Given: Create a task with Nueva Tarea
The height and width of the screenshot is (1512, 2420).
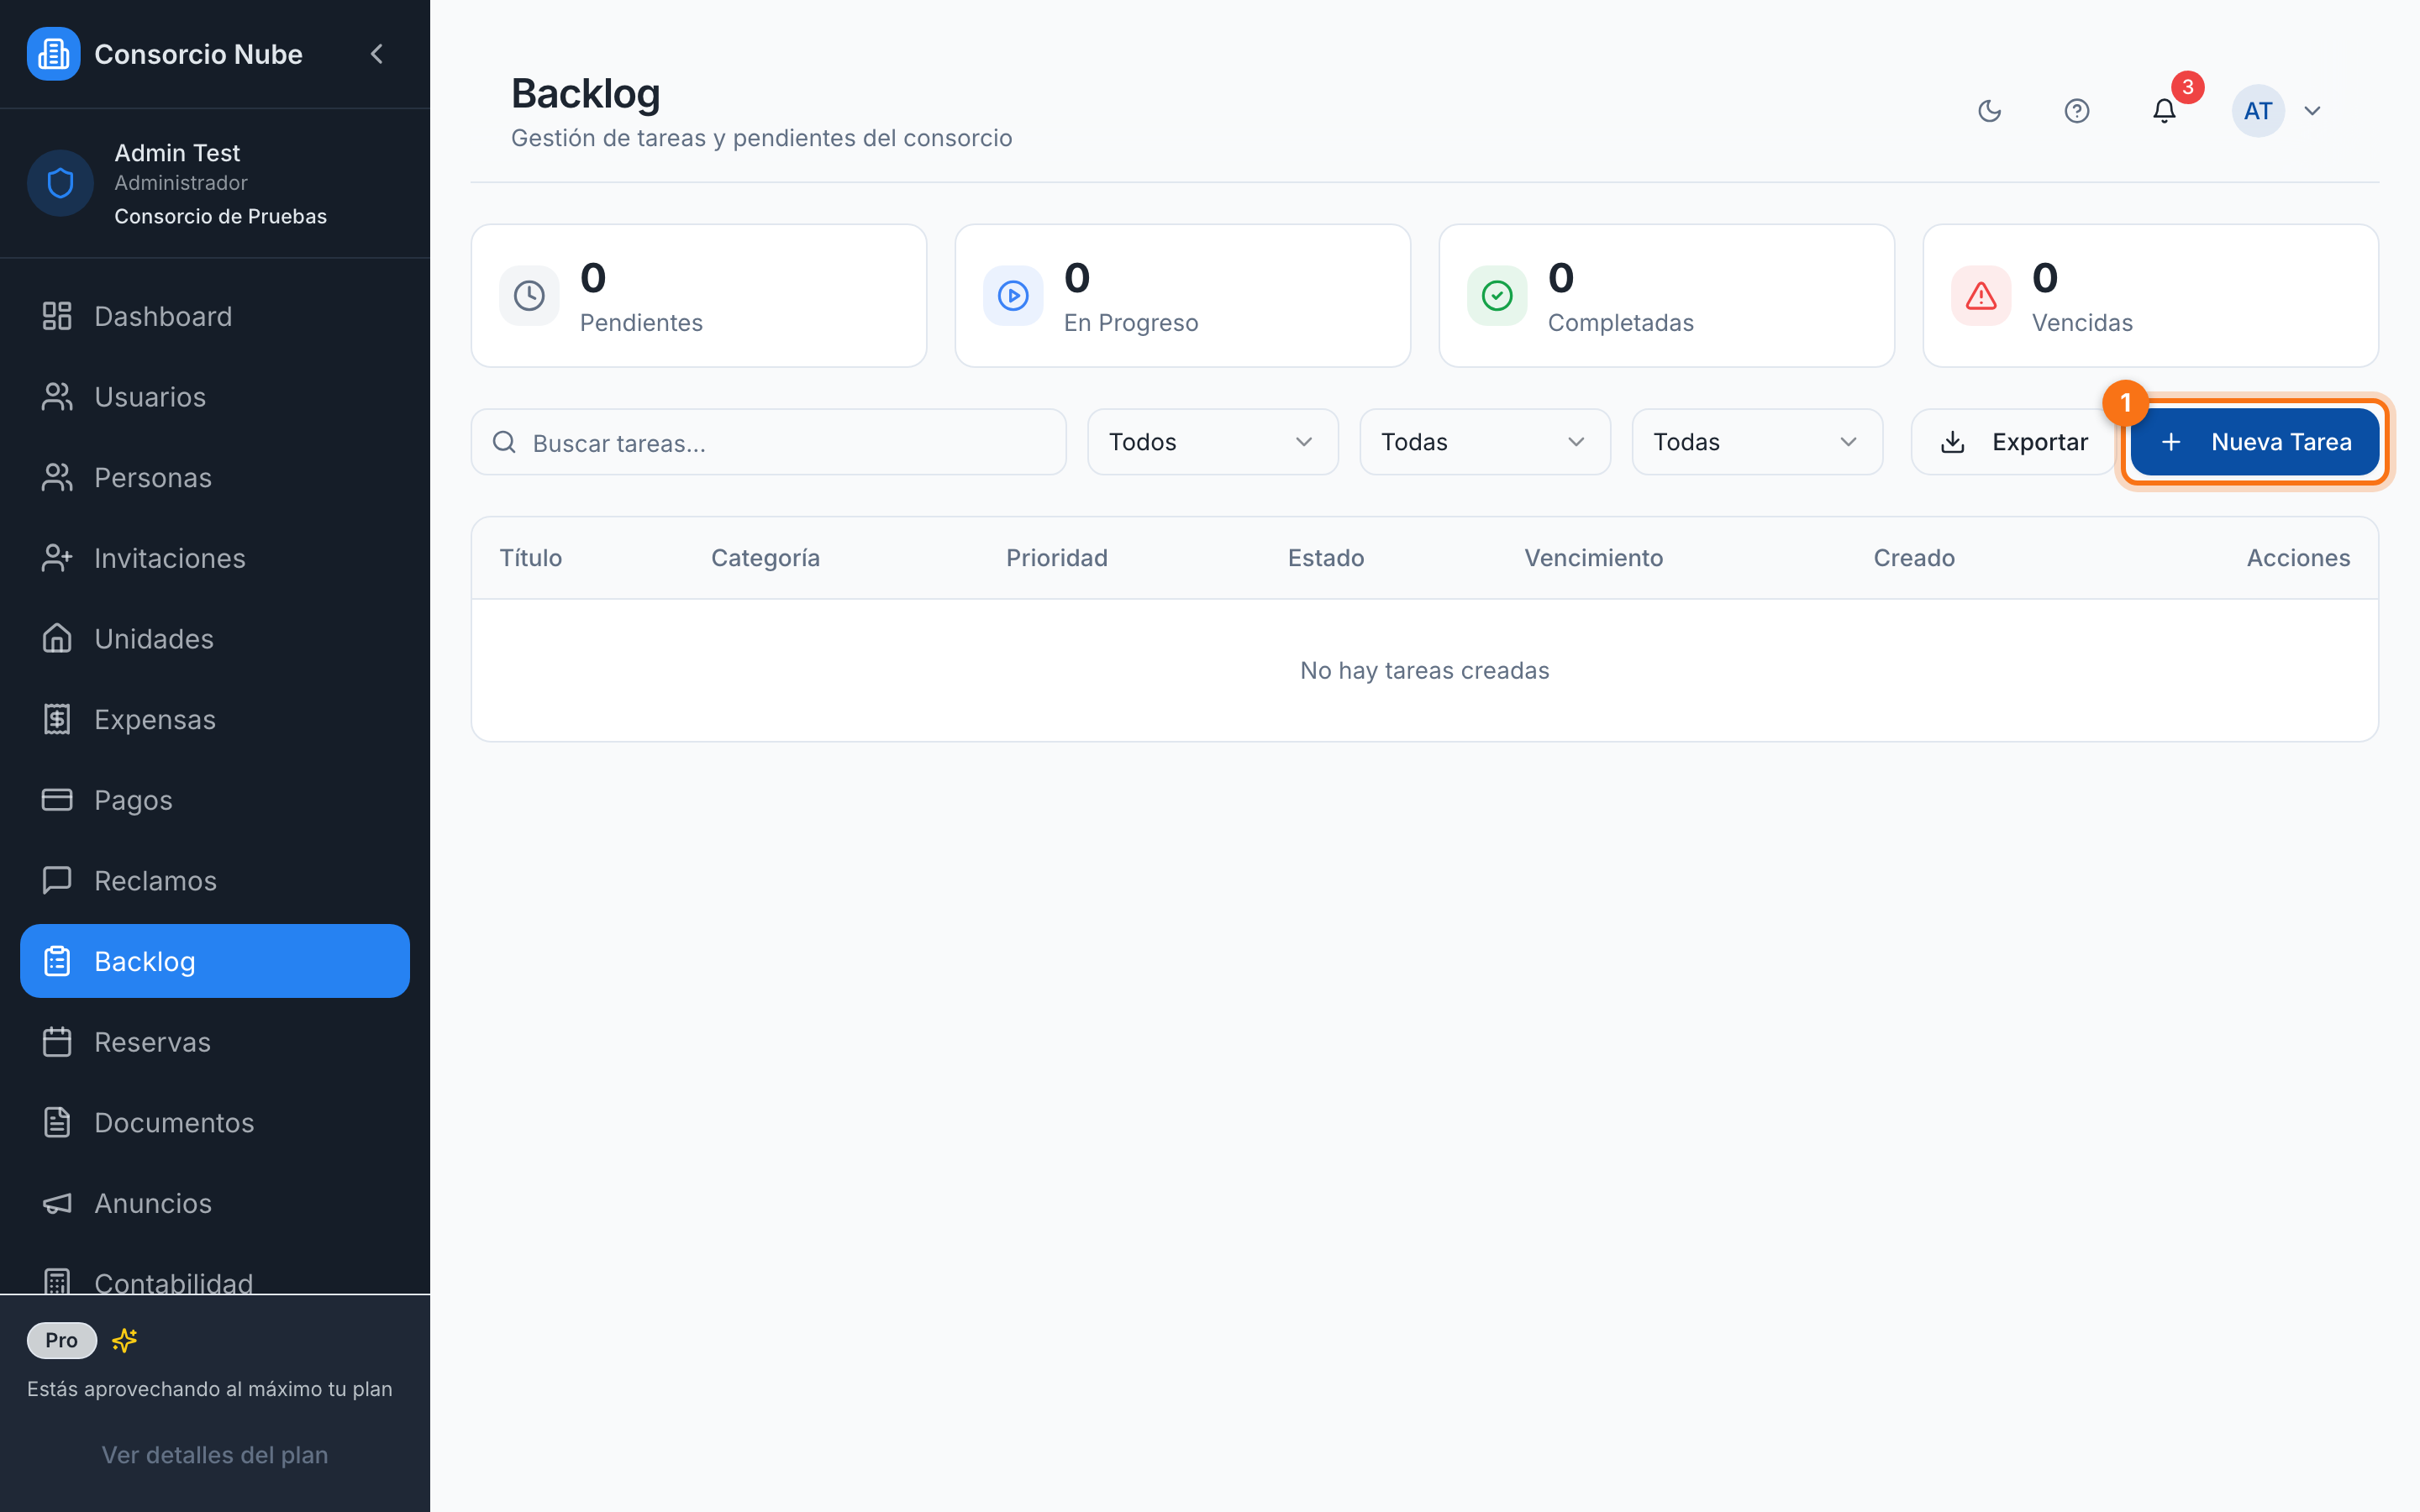Looking at the screenshot, I should (x=2255, y=442).
